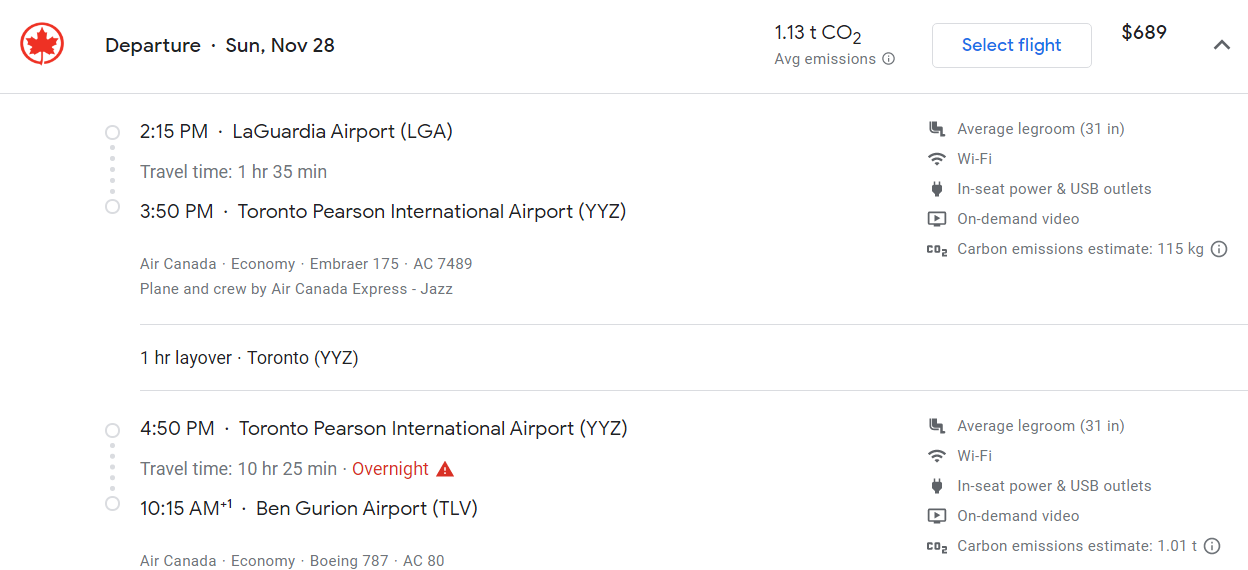Click the info icon beside 1.01 t estimate
Viewport: 1248px width, 570px height.
click(1212, 546)
